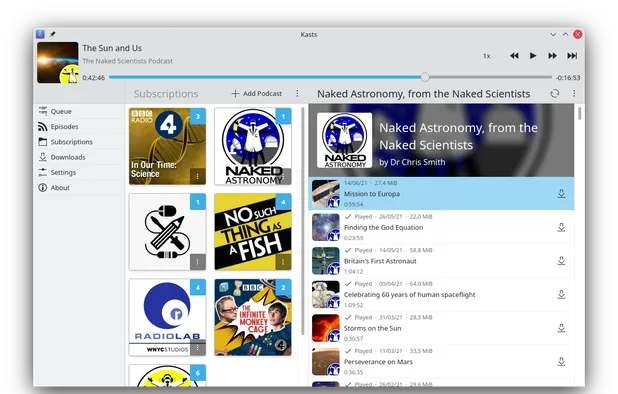Open the Subscriptions header overflow menu
Viewport: 618px width, 394px height.
(297, 94)
